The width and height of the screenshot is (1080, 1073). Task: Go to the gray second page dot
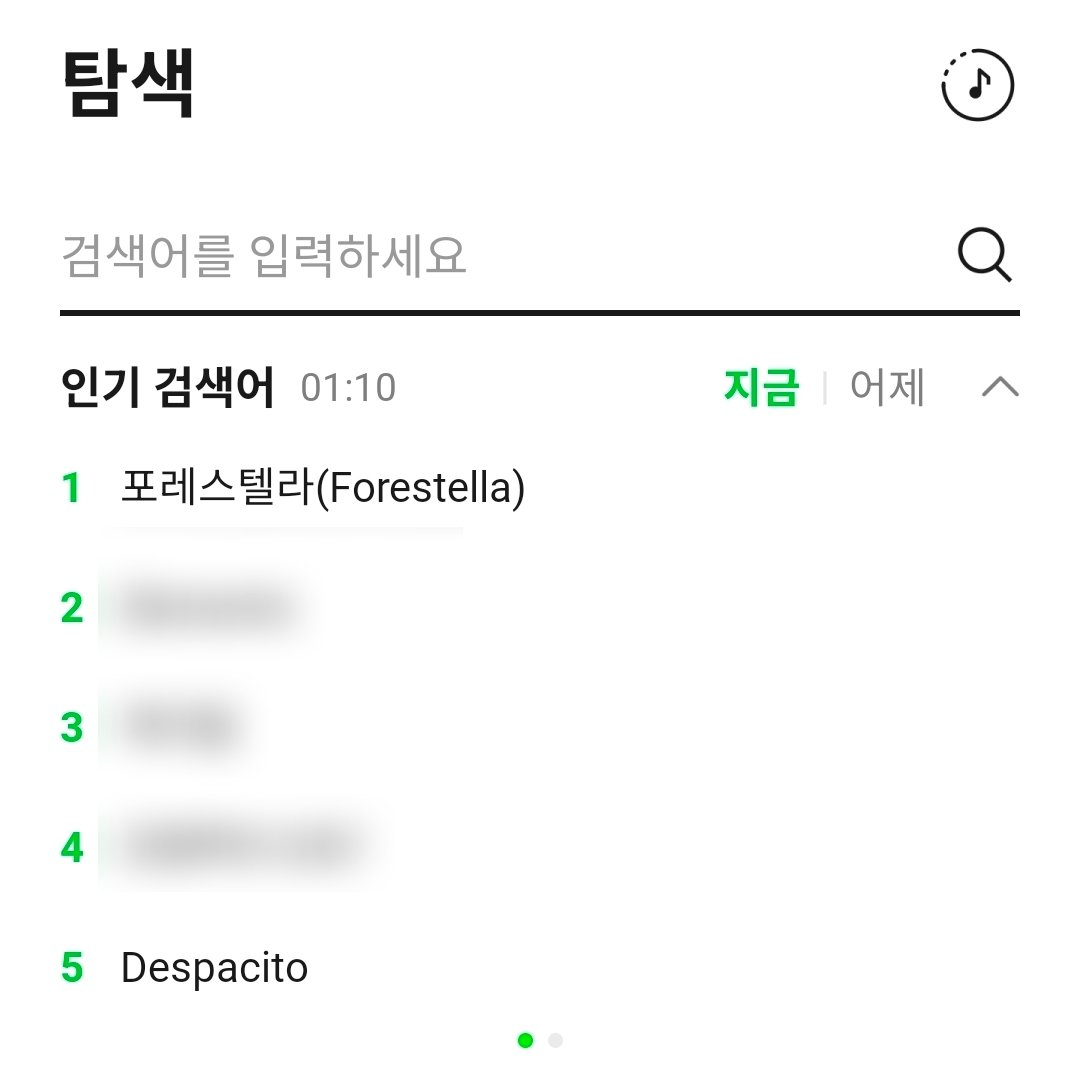555,1041
